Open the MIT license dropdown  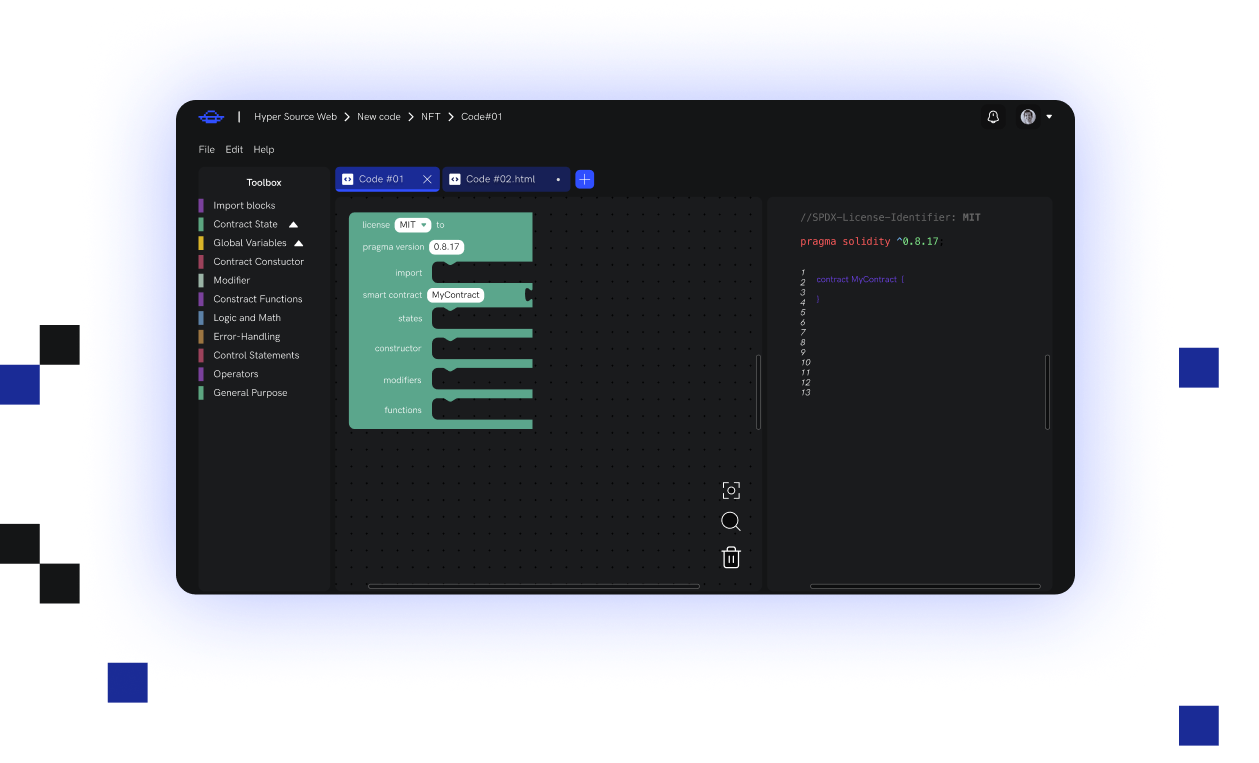[412, 225]
